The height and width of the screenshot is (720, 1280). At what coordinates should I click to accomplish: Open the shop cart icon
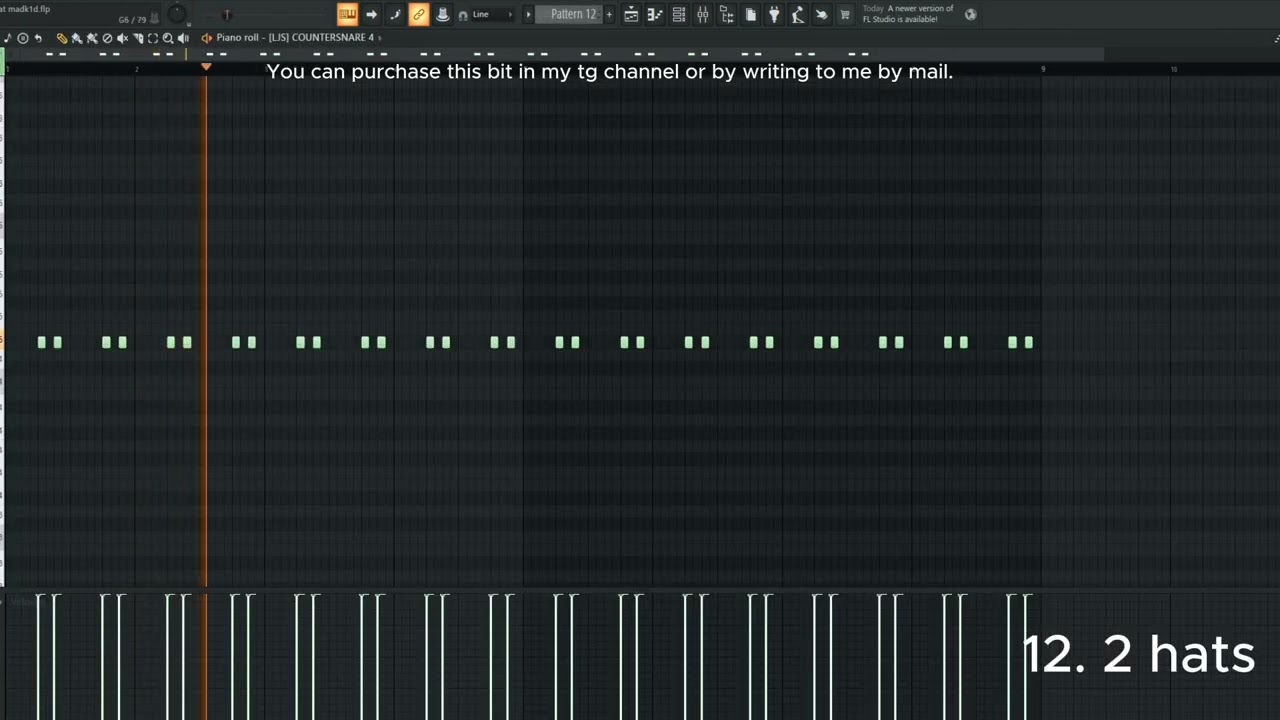point(845,14)
